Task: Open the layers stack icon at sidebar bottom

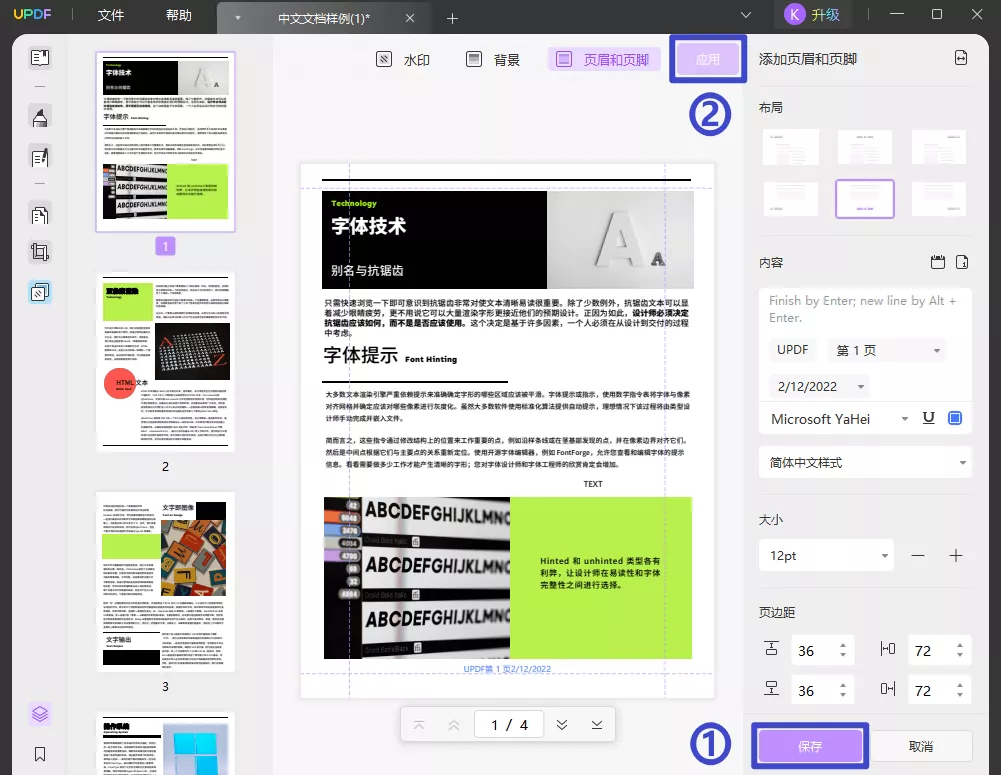Action: click(x=40, y=714)
